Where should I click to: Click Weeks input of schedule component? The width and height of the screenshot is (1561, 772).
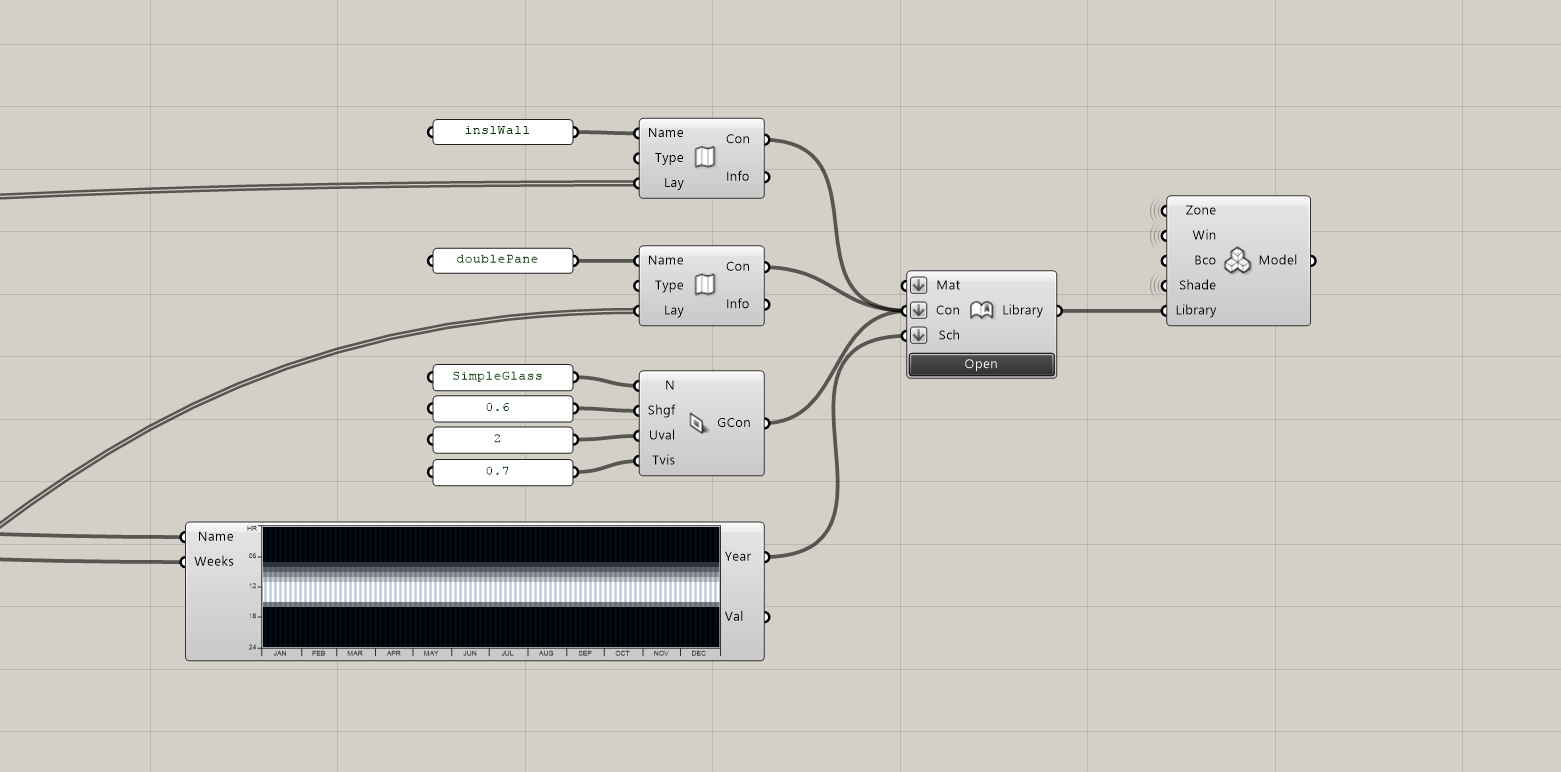(214, 562)
